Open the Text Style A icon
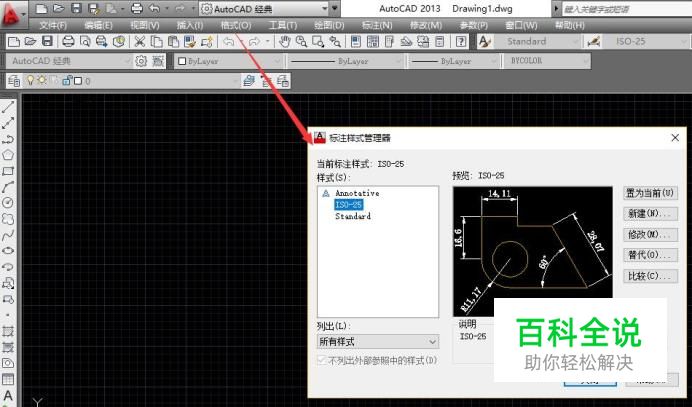Screen dimensions: 692x407 [x=485, y=42]
